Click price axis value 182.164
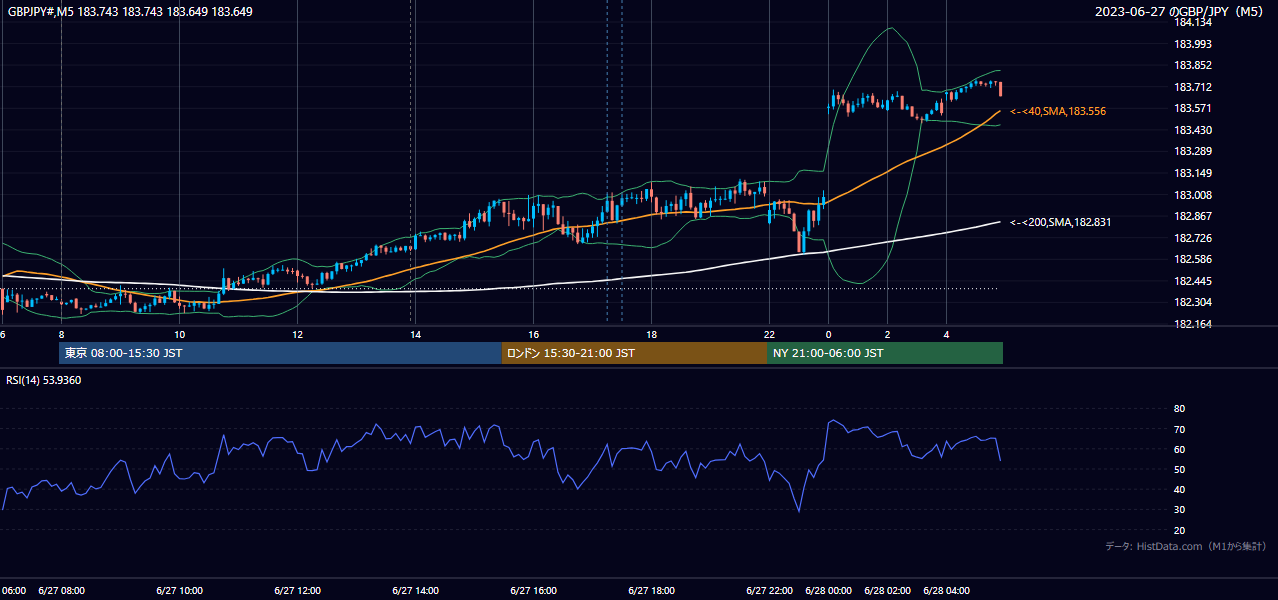The height and width of the screenshot is (600, 1278). pyautogui.click(x=1192, y=325)
